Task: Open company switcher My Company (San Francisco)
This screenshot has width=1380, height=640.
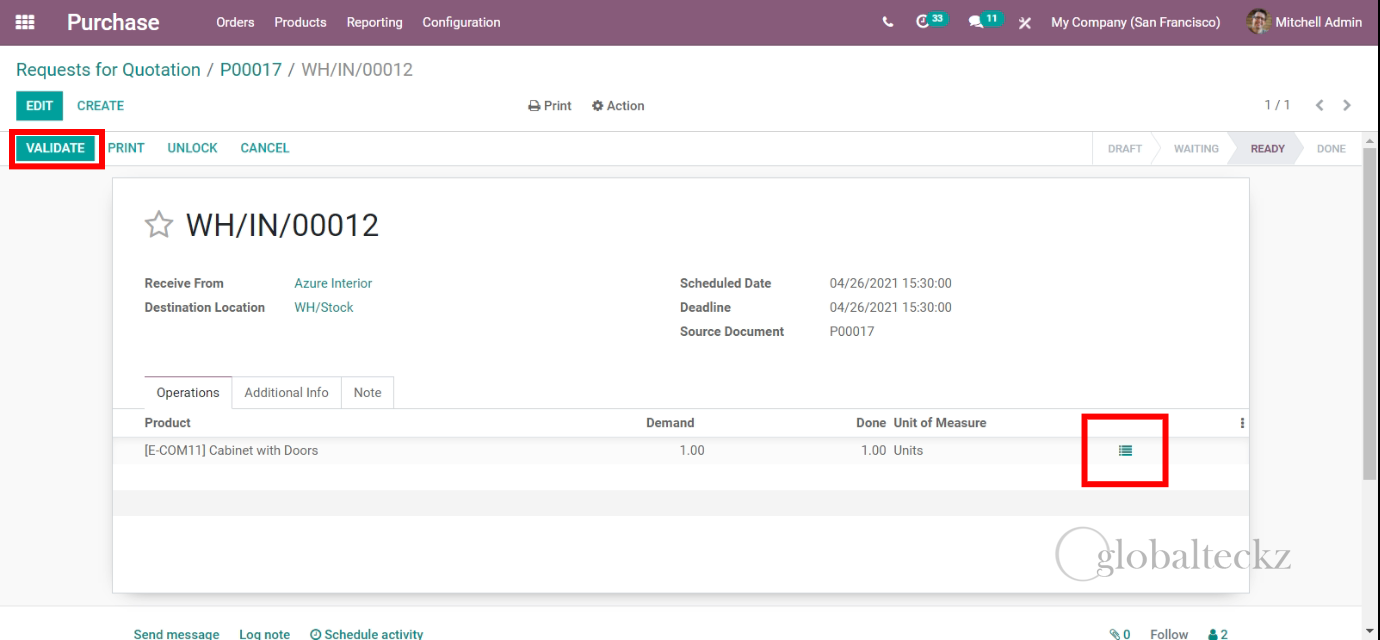Action: [x=1135, y=22]
